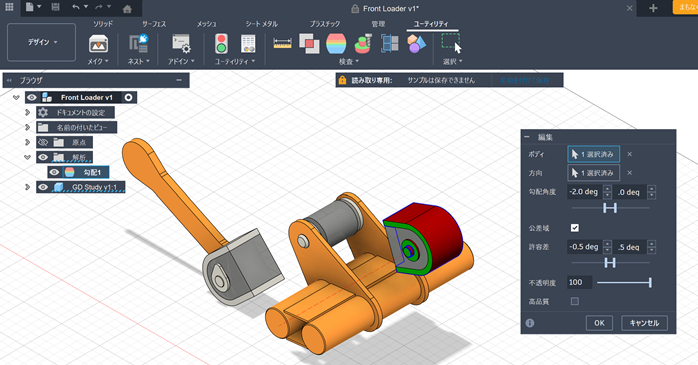The image size is (698, 365).
Task: Expand the GD Study v1:1 node
Action: click(28, 187)
